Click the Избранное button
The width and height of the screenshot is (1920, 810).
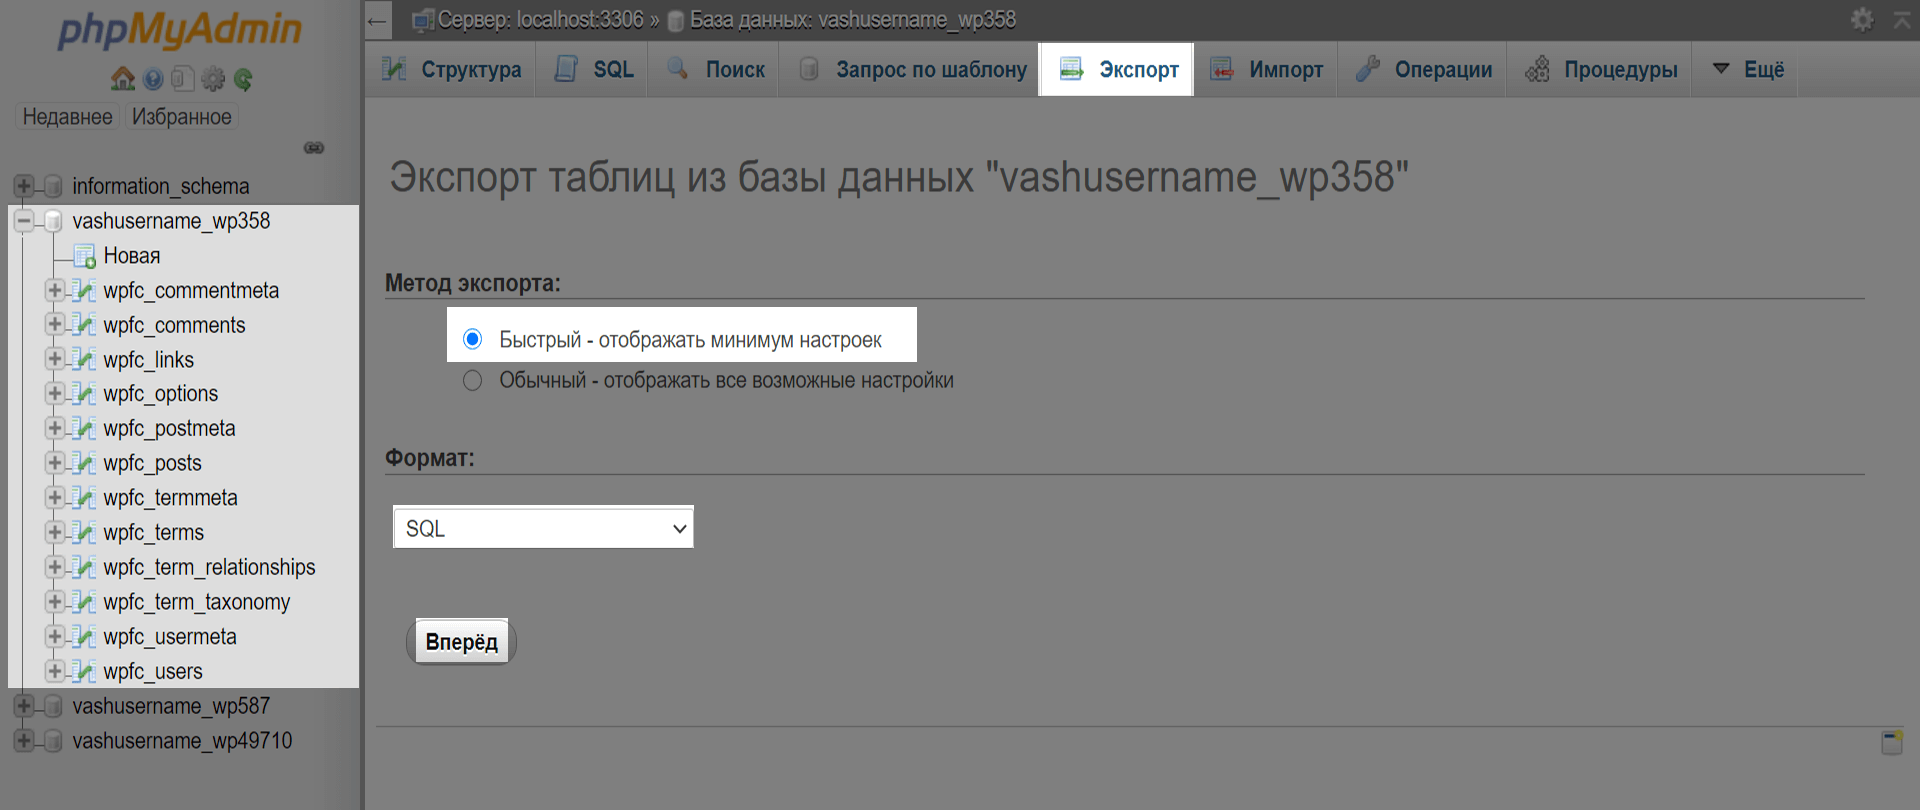[182, 117]
